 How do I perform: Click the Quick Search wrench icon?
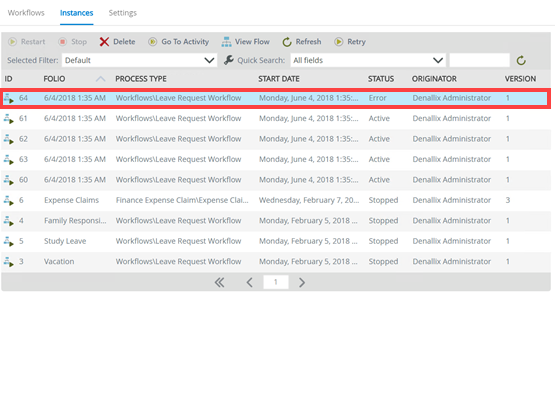pos(229,60)
